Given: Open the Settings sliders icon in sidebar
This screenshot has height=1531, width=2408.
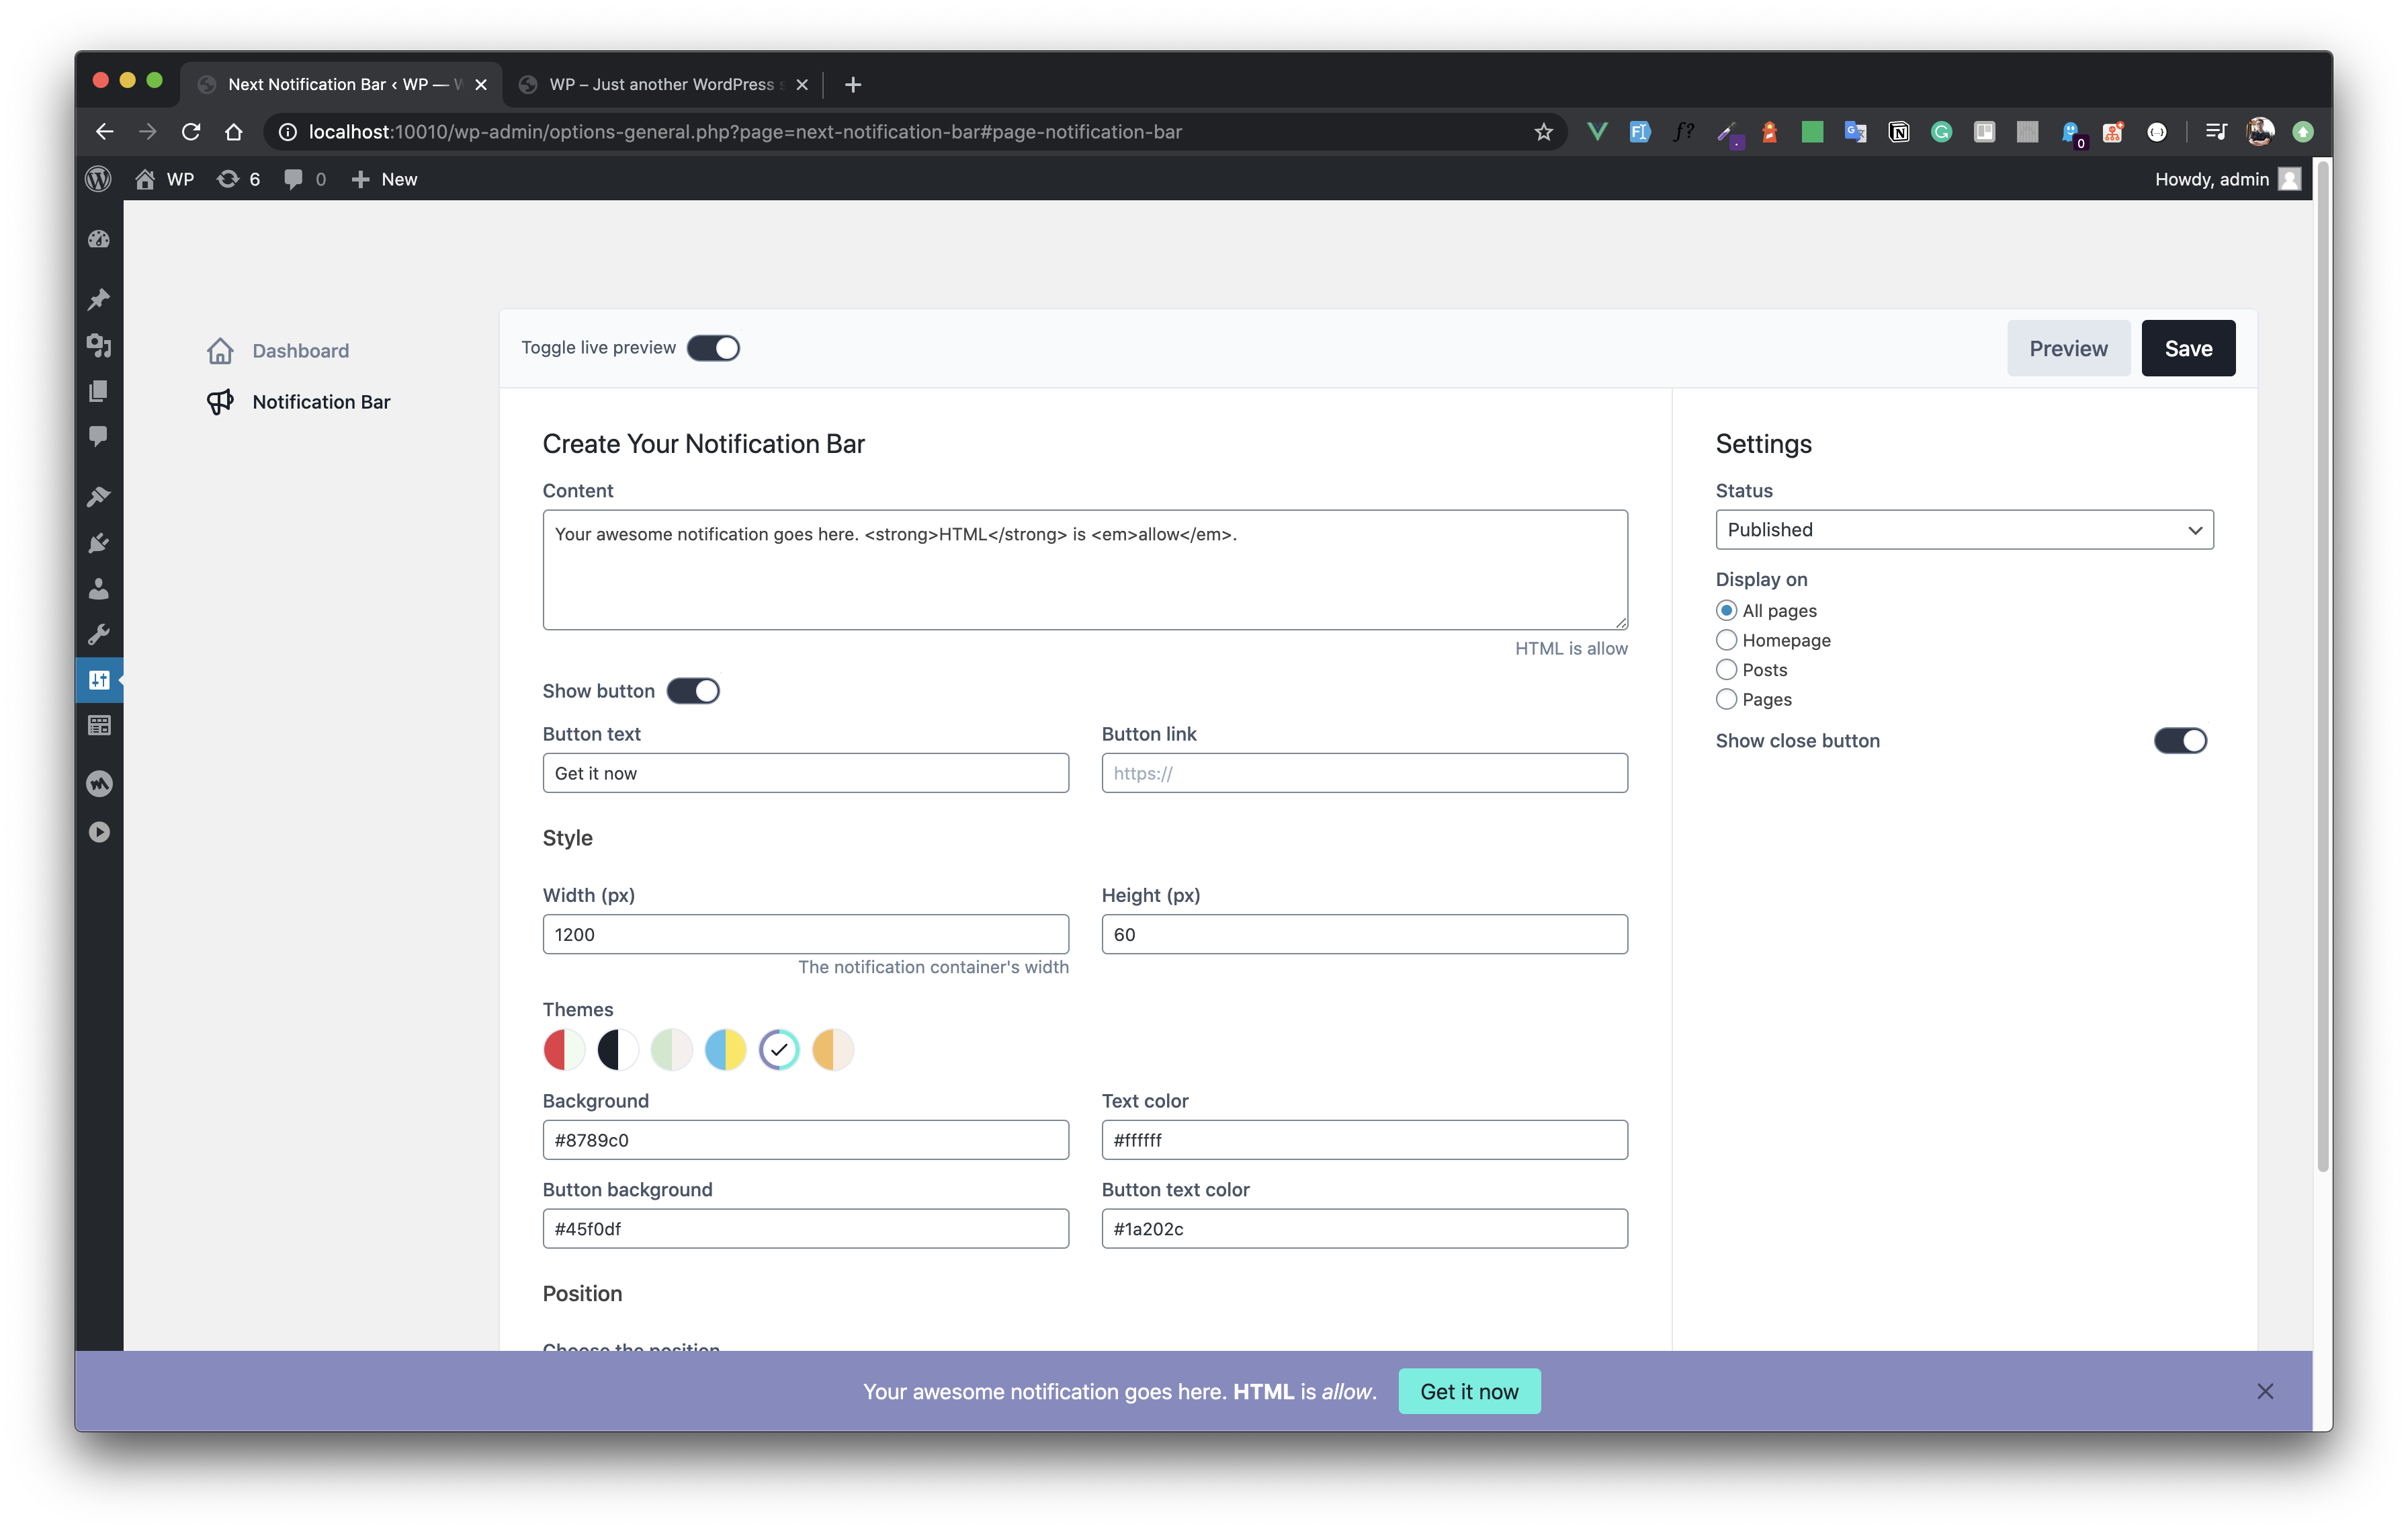Looking at the screenshot, I should coord(98,680).
